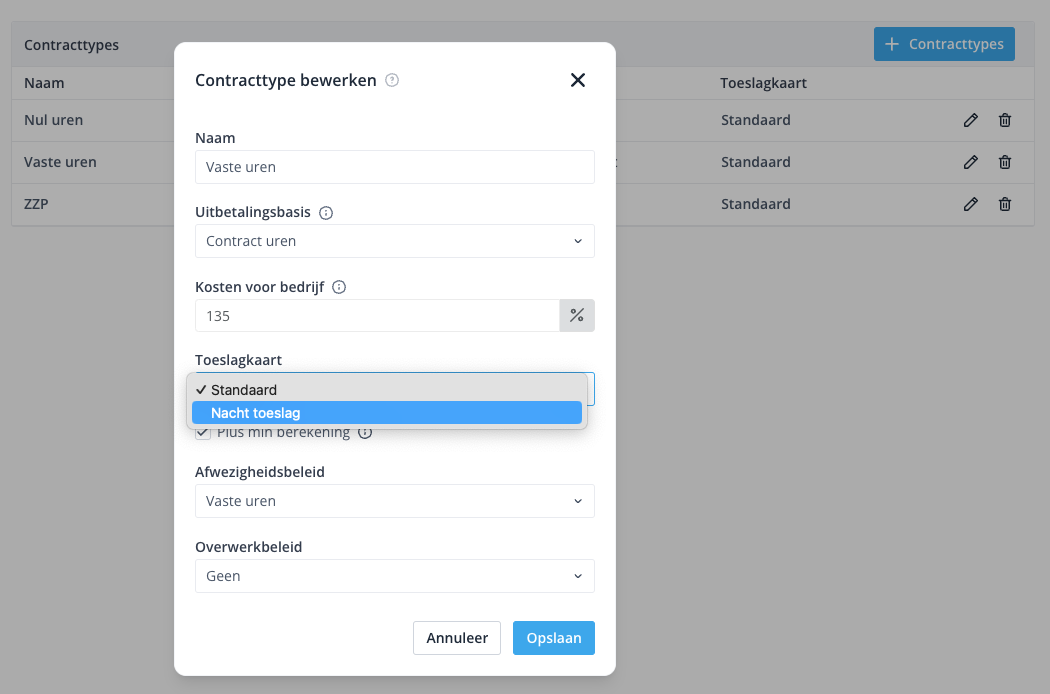Viewport: 1050px width, 694px height.
Task: Open the Uitbetalingsbasis dropdown
Action: coord(394,241)
